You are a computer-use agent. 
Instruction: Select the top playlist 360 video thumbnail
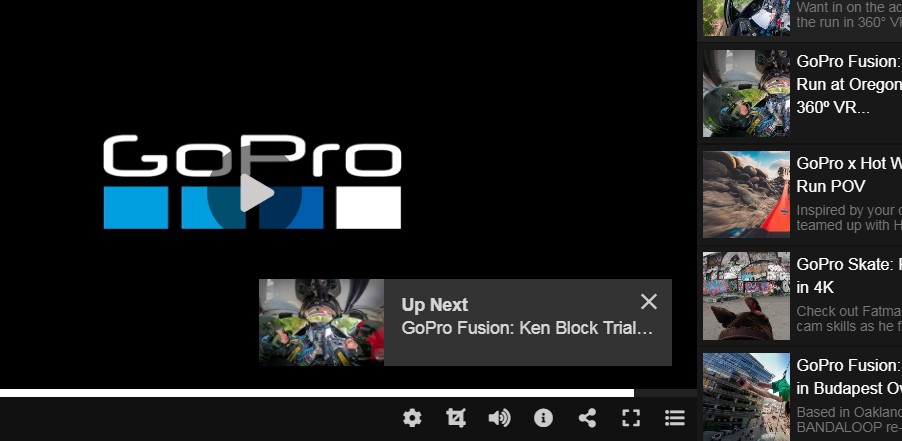click(x=746, y=18)
